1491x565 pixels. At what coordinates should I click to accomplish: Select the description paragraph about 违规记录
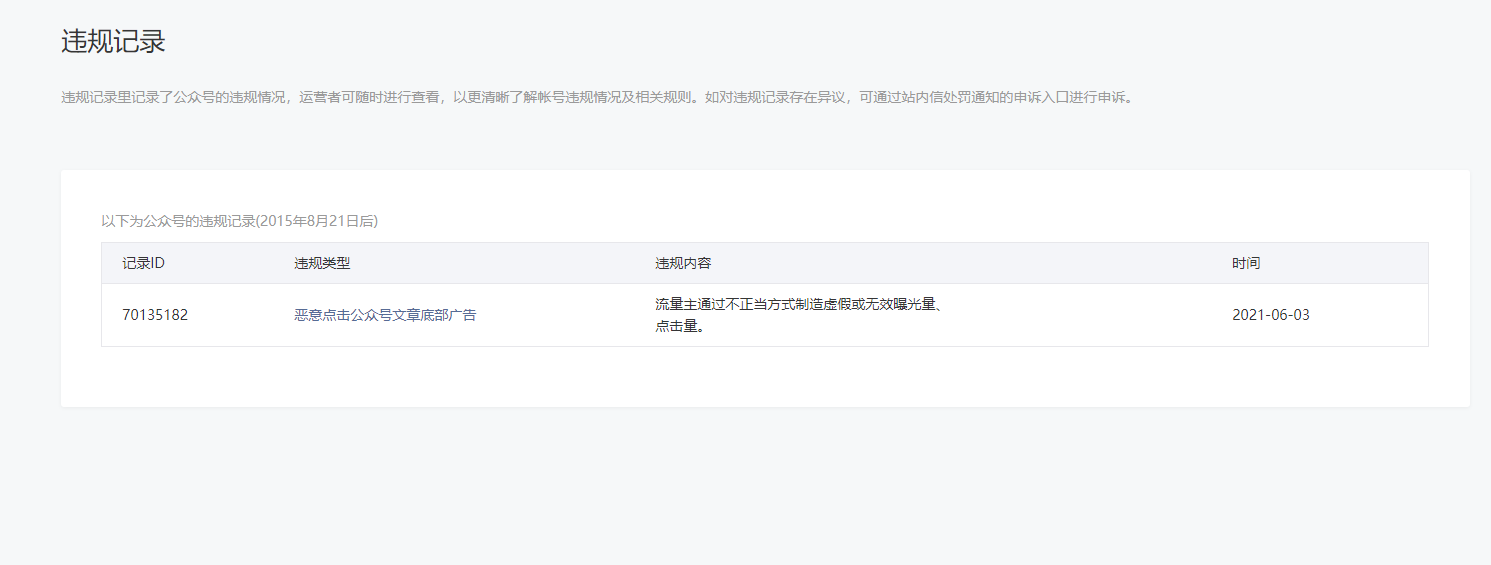599,98
